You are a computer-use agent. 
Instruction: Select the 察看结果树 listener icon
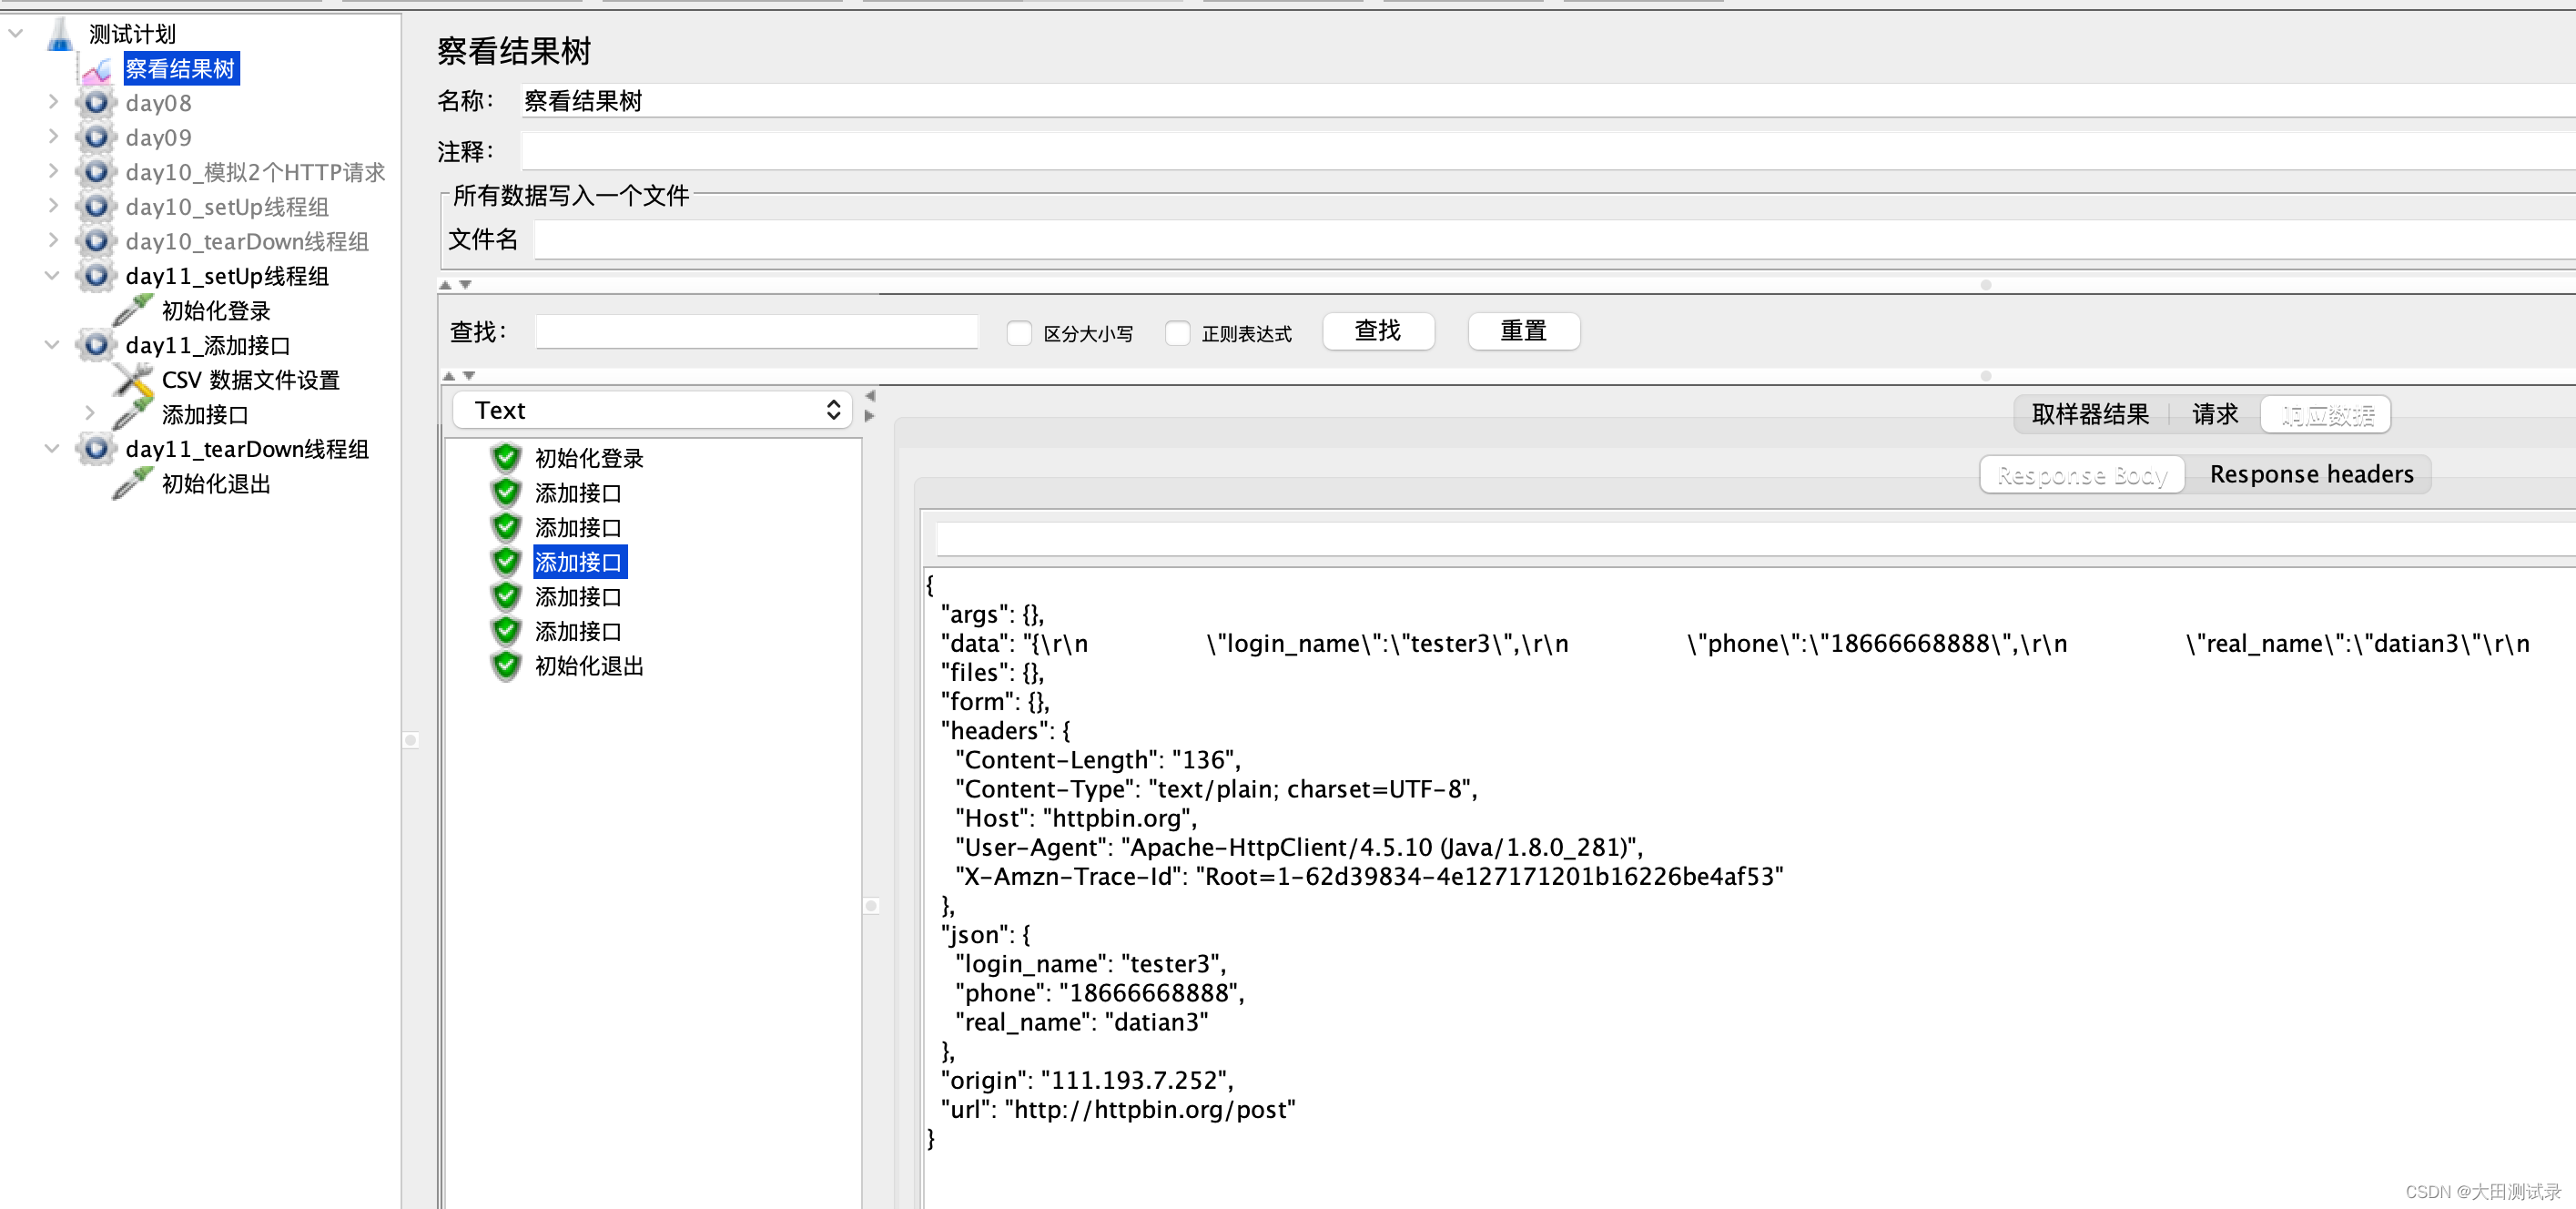97,68
